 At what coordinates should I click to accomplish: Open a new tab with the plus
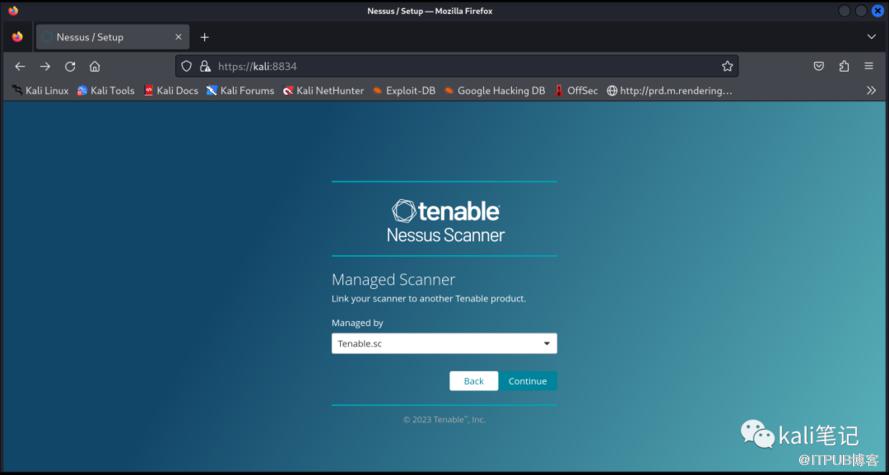tap(205, 37)
